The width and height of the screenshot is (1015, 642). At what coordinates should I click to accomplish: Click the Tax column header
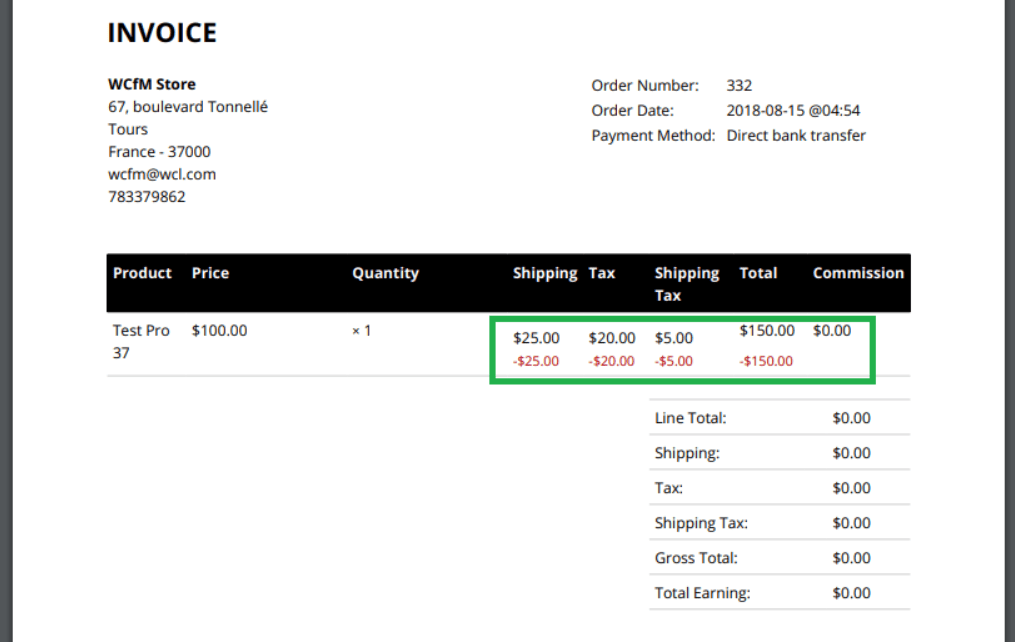pyautogui.click(x=601, y=272)
